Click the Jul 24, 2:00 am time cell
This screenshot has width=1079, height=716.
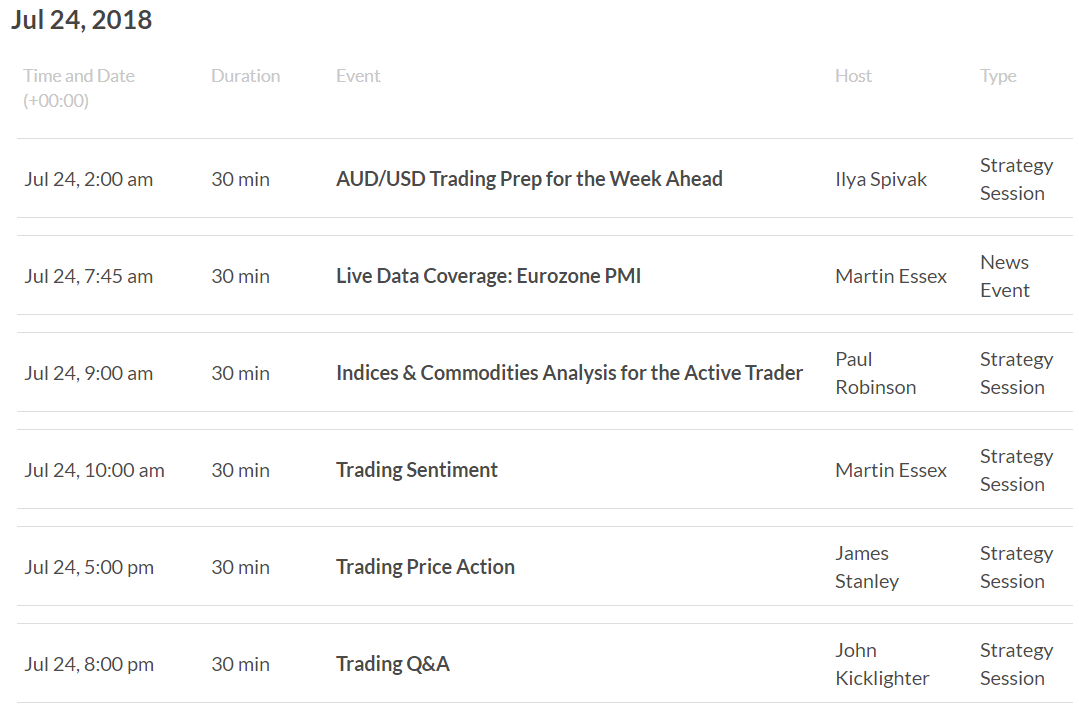pos(89,180)
